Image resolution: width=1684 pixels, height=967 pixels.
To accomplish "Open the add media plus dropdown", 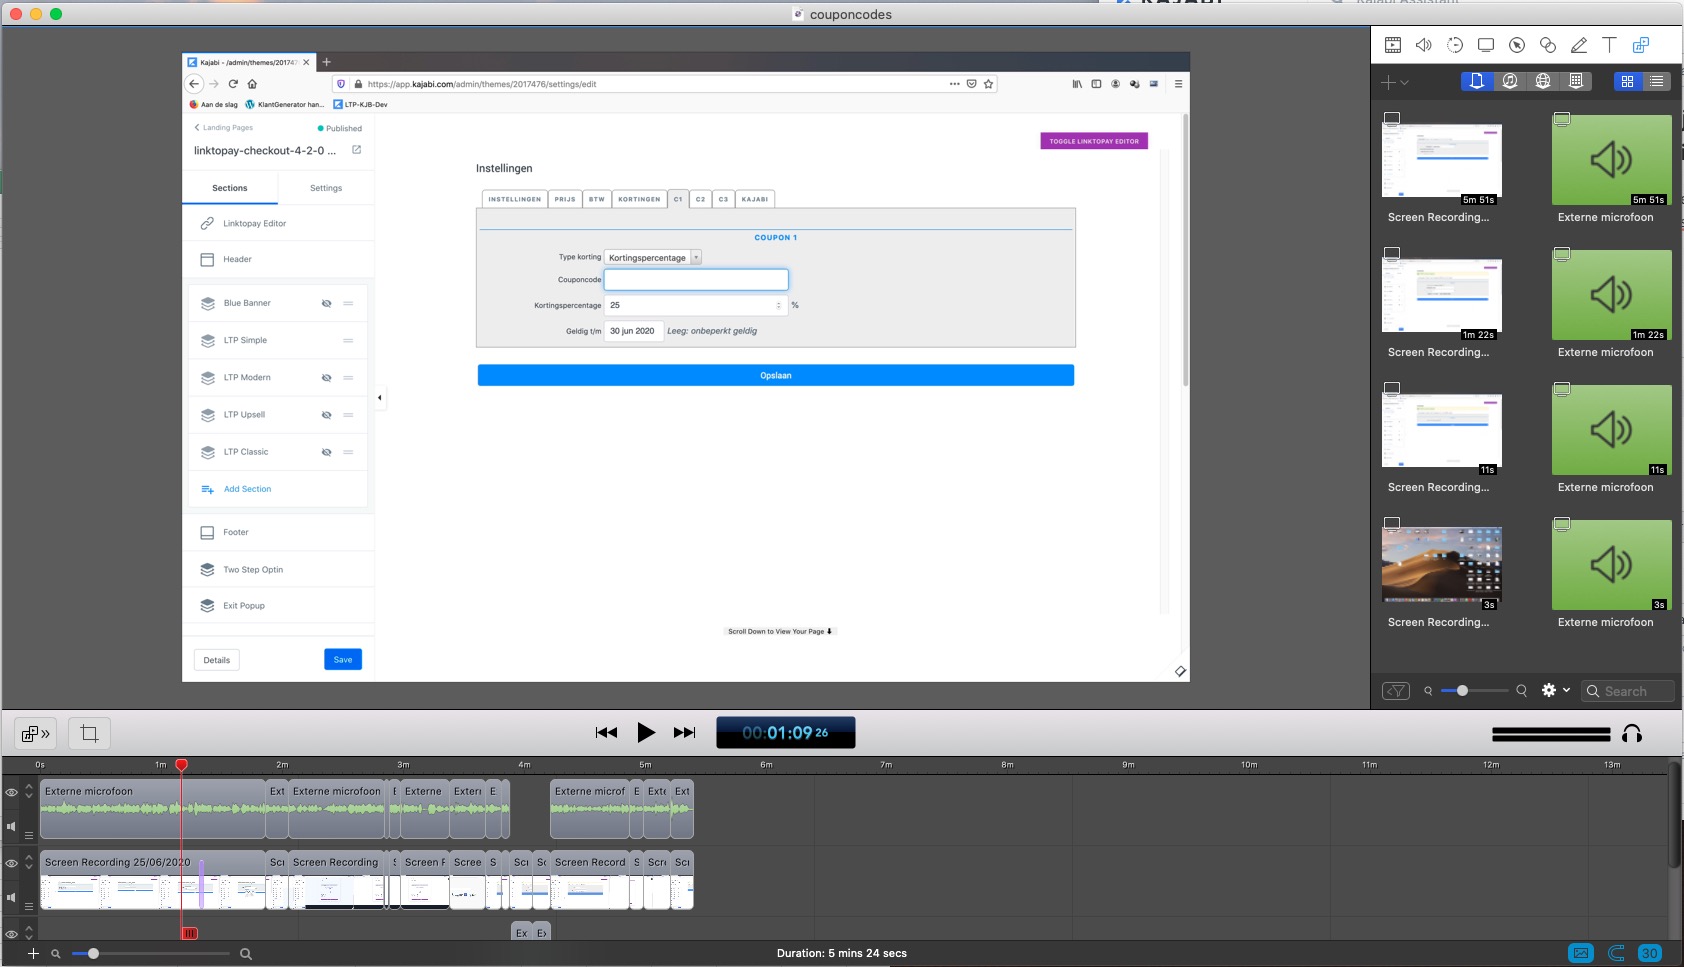I will [1394, 82].
